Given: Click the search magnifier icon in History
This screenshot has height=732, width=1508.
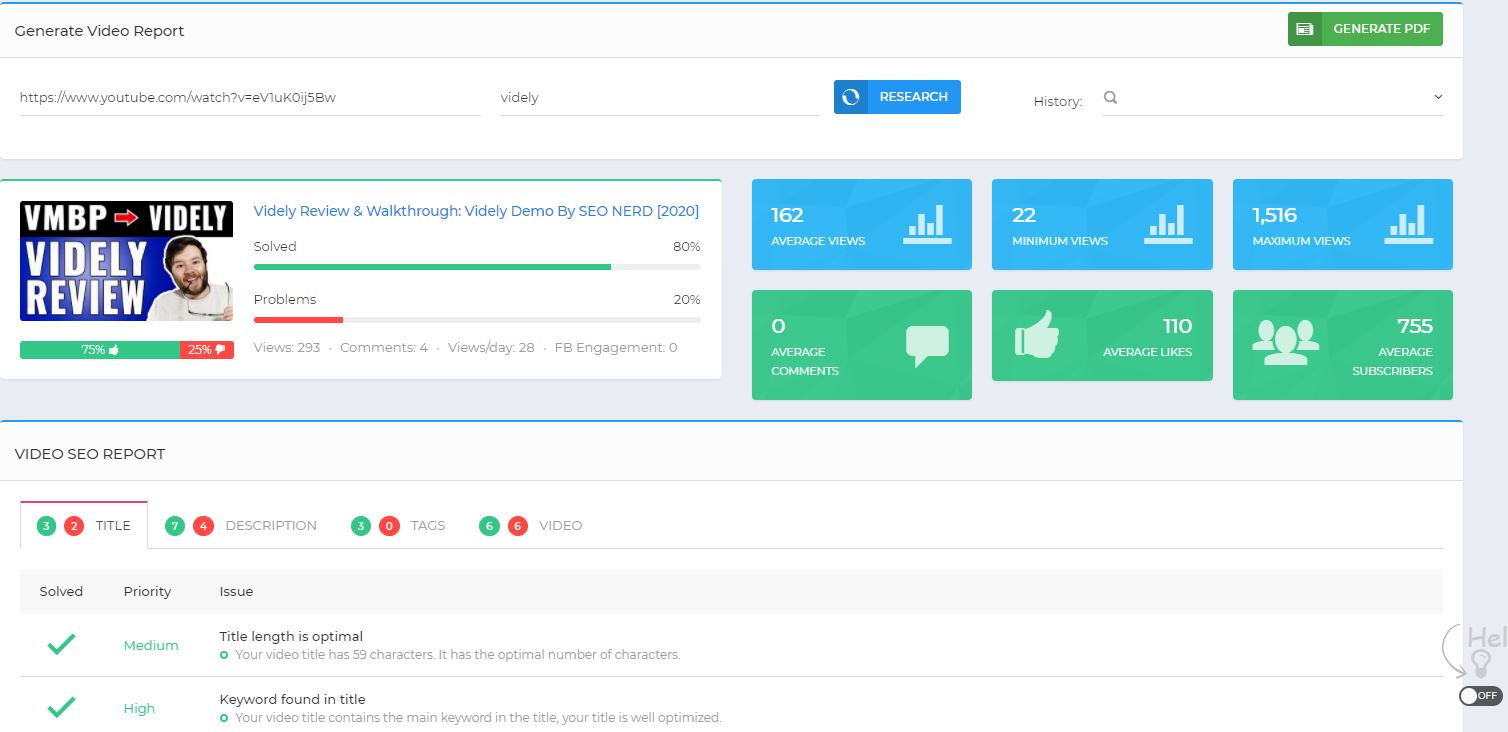Looking at the screenshot, I should [x=1110, y=98].
